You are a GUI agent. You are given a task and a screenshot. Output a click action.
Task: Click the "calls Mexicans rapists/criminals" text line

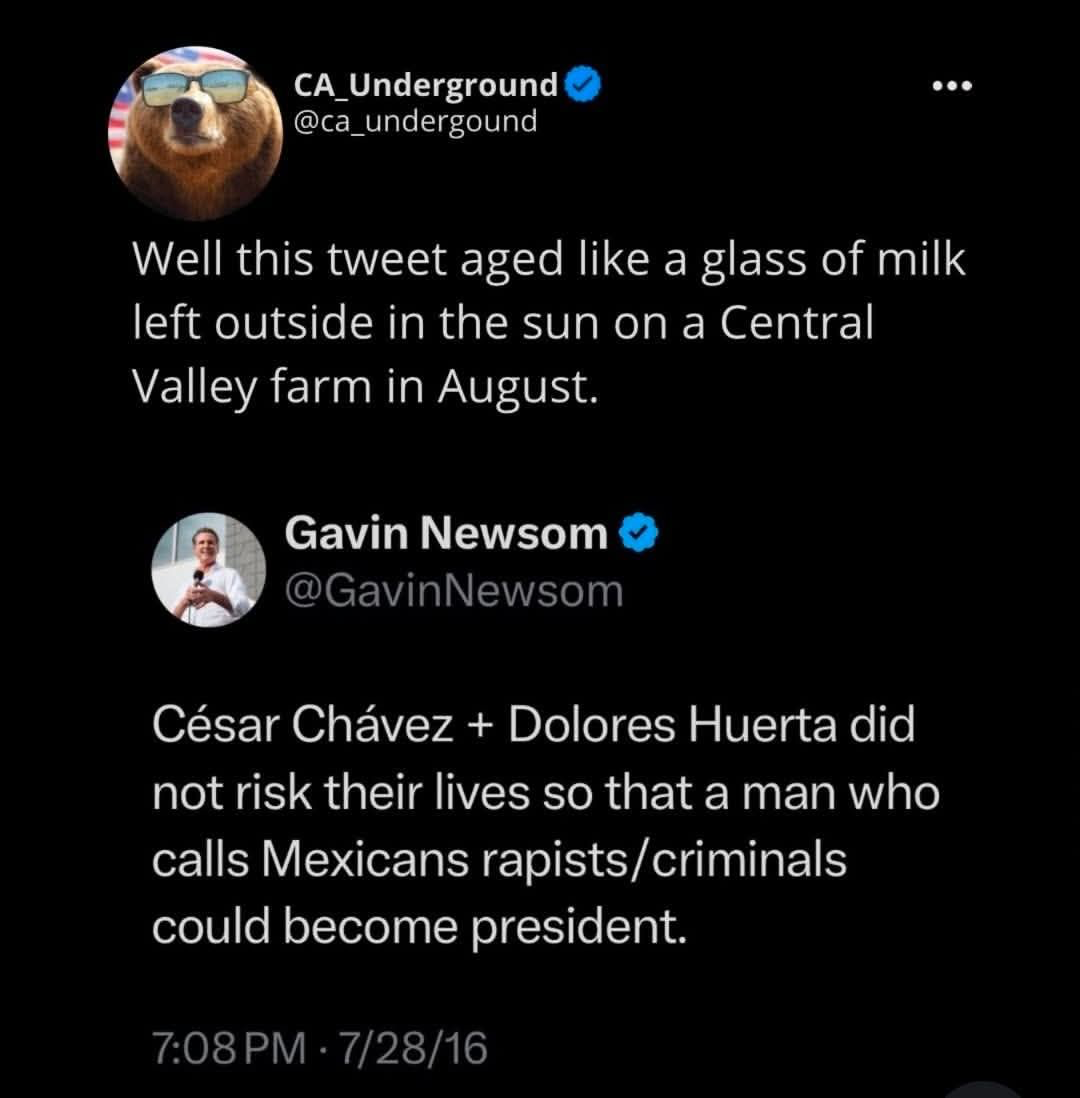tap(499, 860)
